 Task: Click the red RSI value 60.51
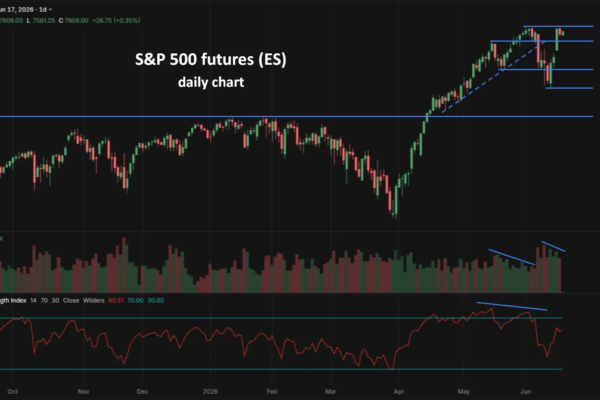pyautogui.click(x=116, y=300)
